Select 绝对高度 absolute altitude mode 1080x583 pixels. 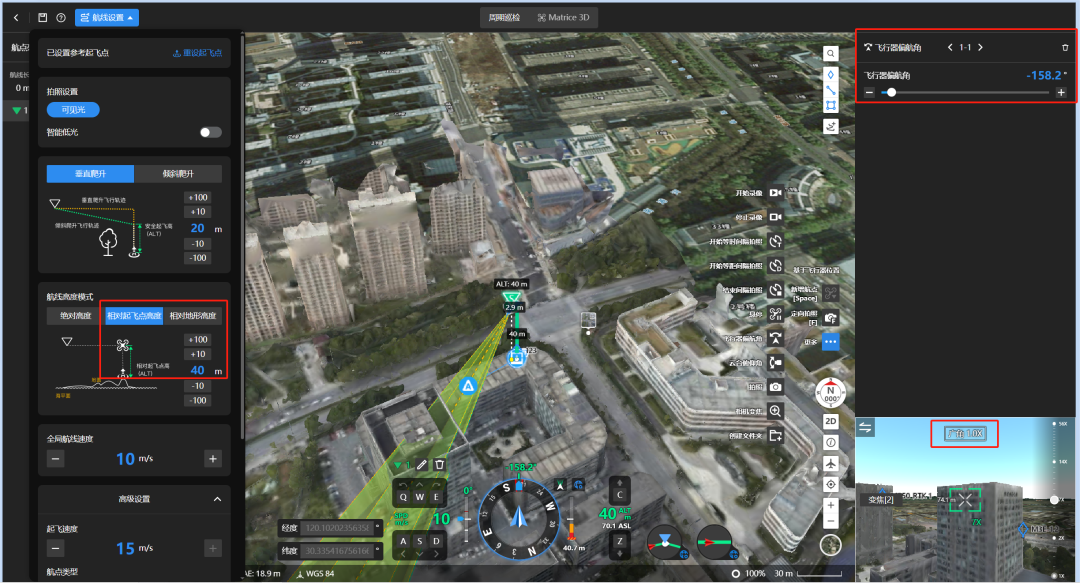click(76, 316)
